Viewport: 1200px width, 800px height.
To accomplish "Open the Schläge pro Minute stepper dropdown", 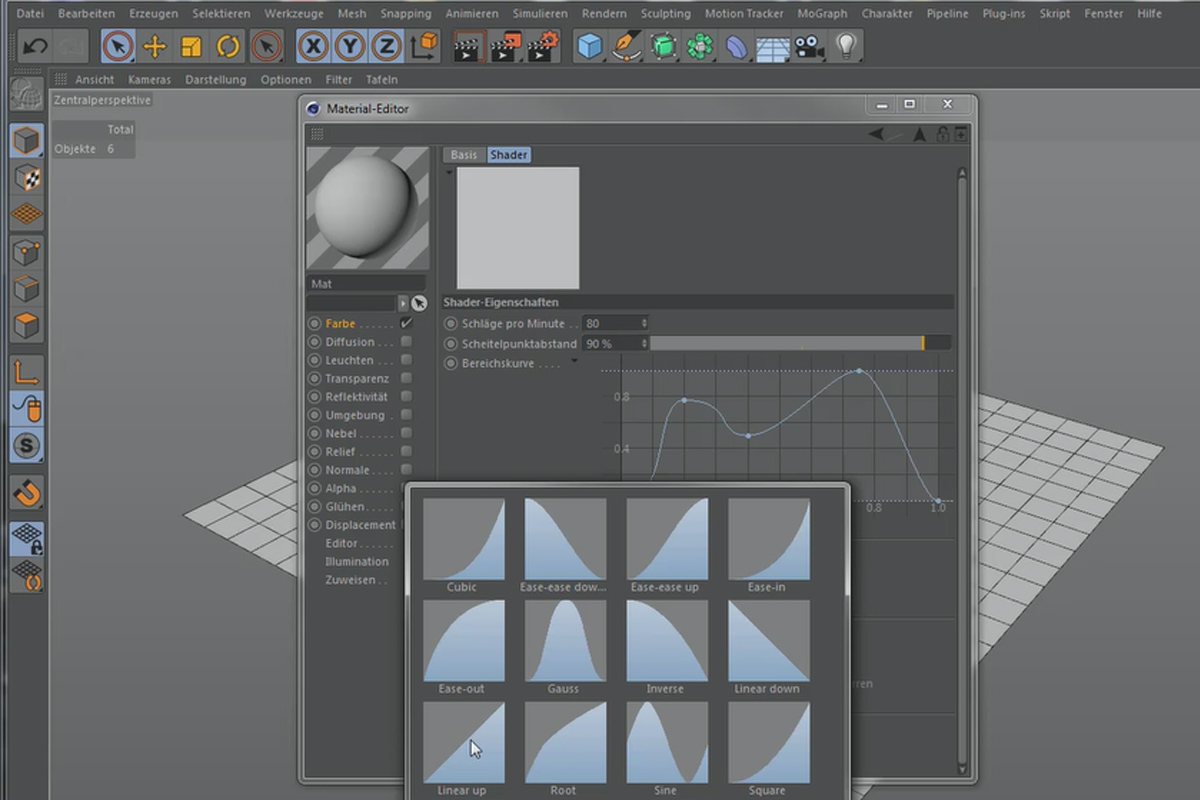I will click(x=645, y=323).
